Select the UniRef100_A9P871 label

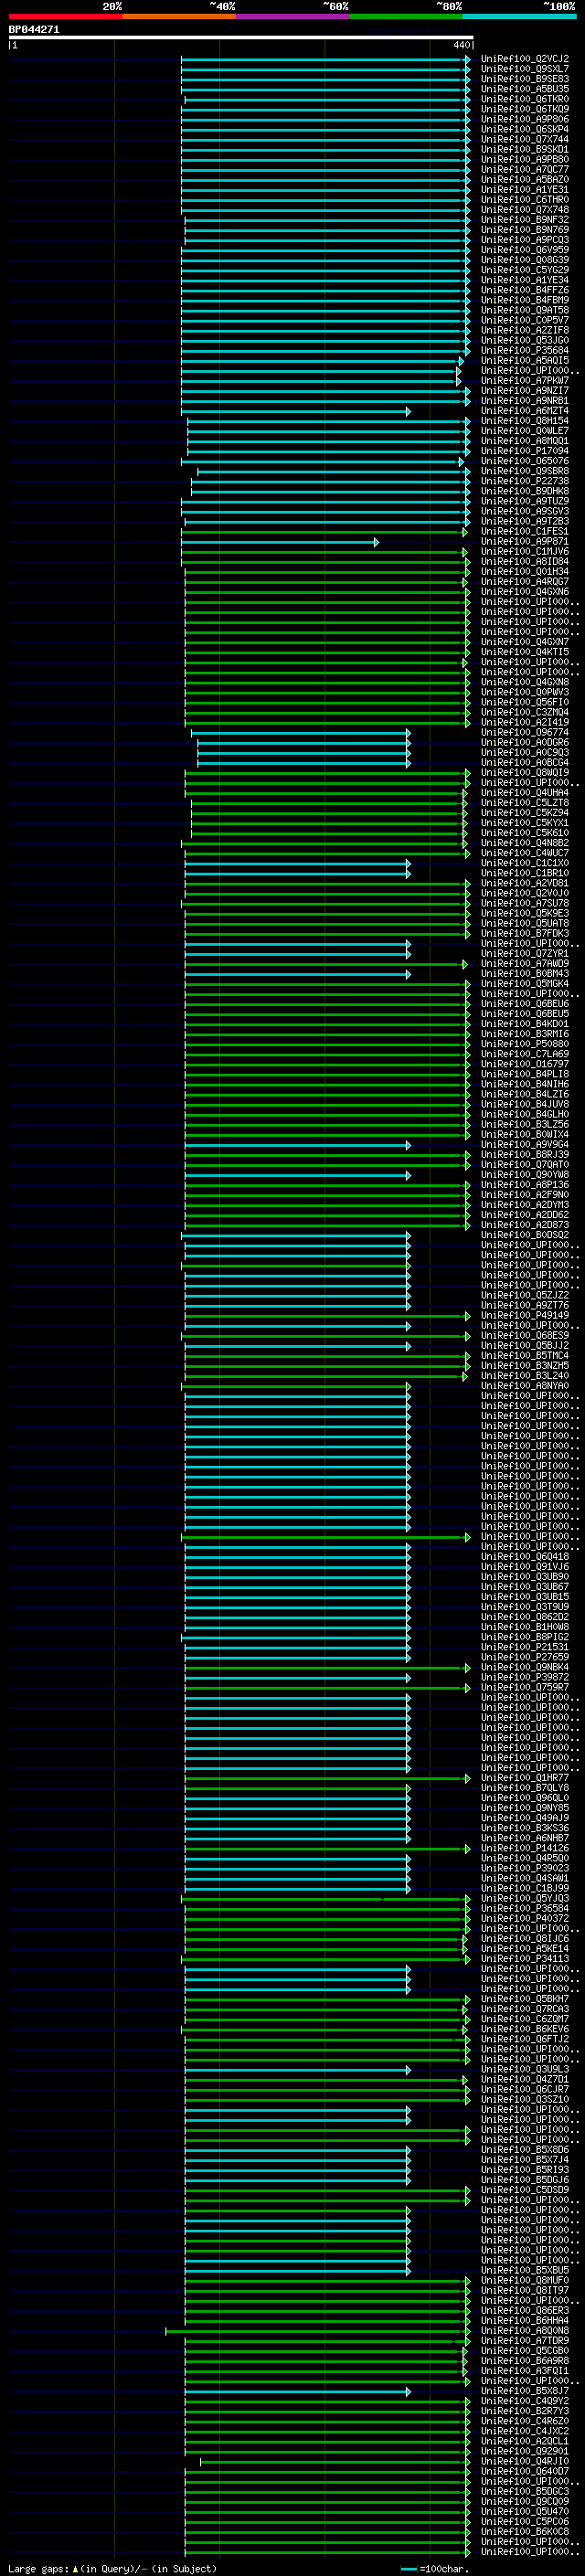coord(525,541)
